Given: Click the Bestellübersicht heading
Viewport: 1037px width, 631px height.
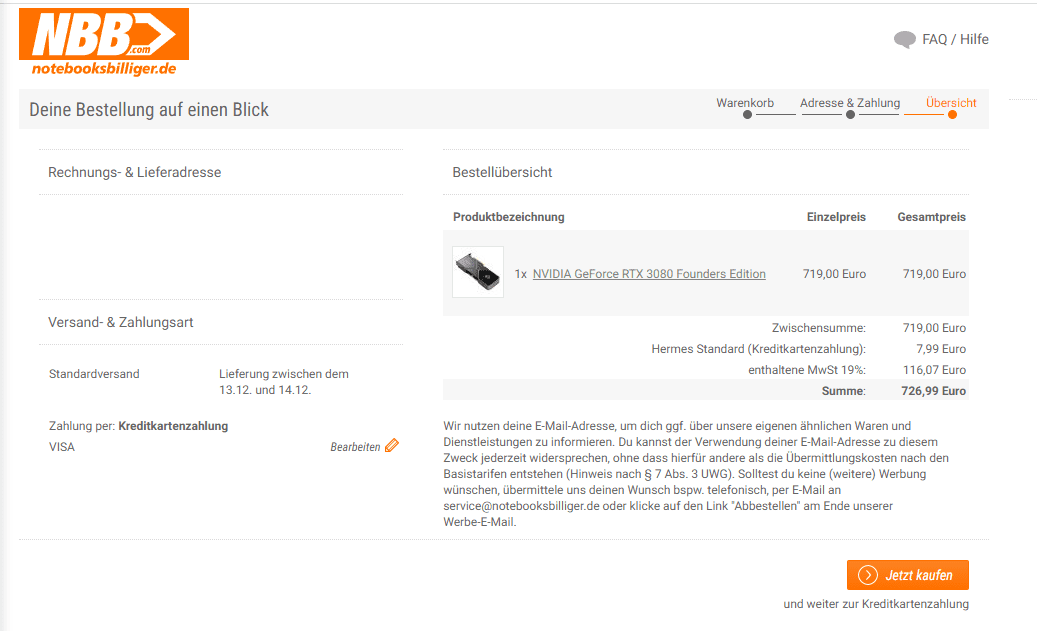Looking at the screenshot, I should (502, 172).
